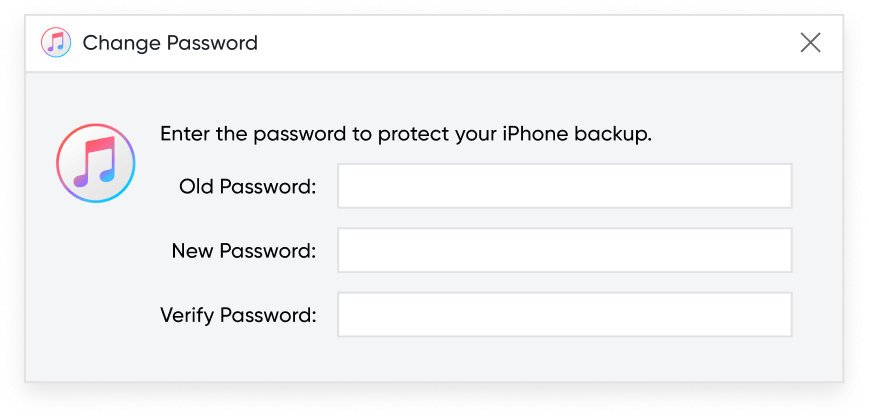Click the word Enter starting the instructions

coord(185,134)
